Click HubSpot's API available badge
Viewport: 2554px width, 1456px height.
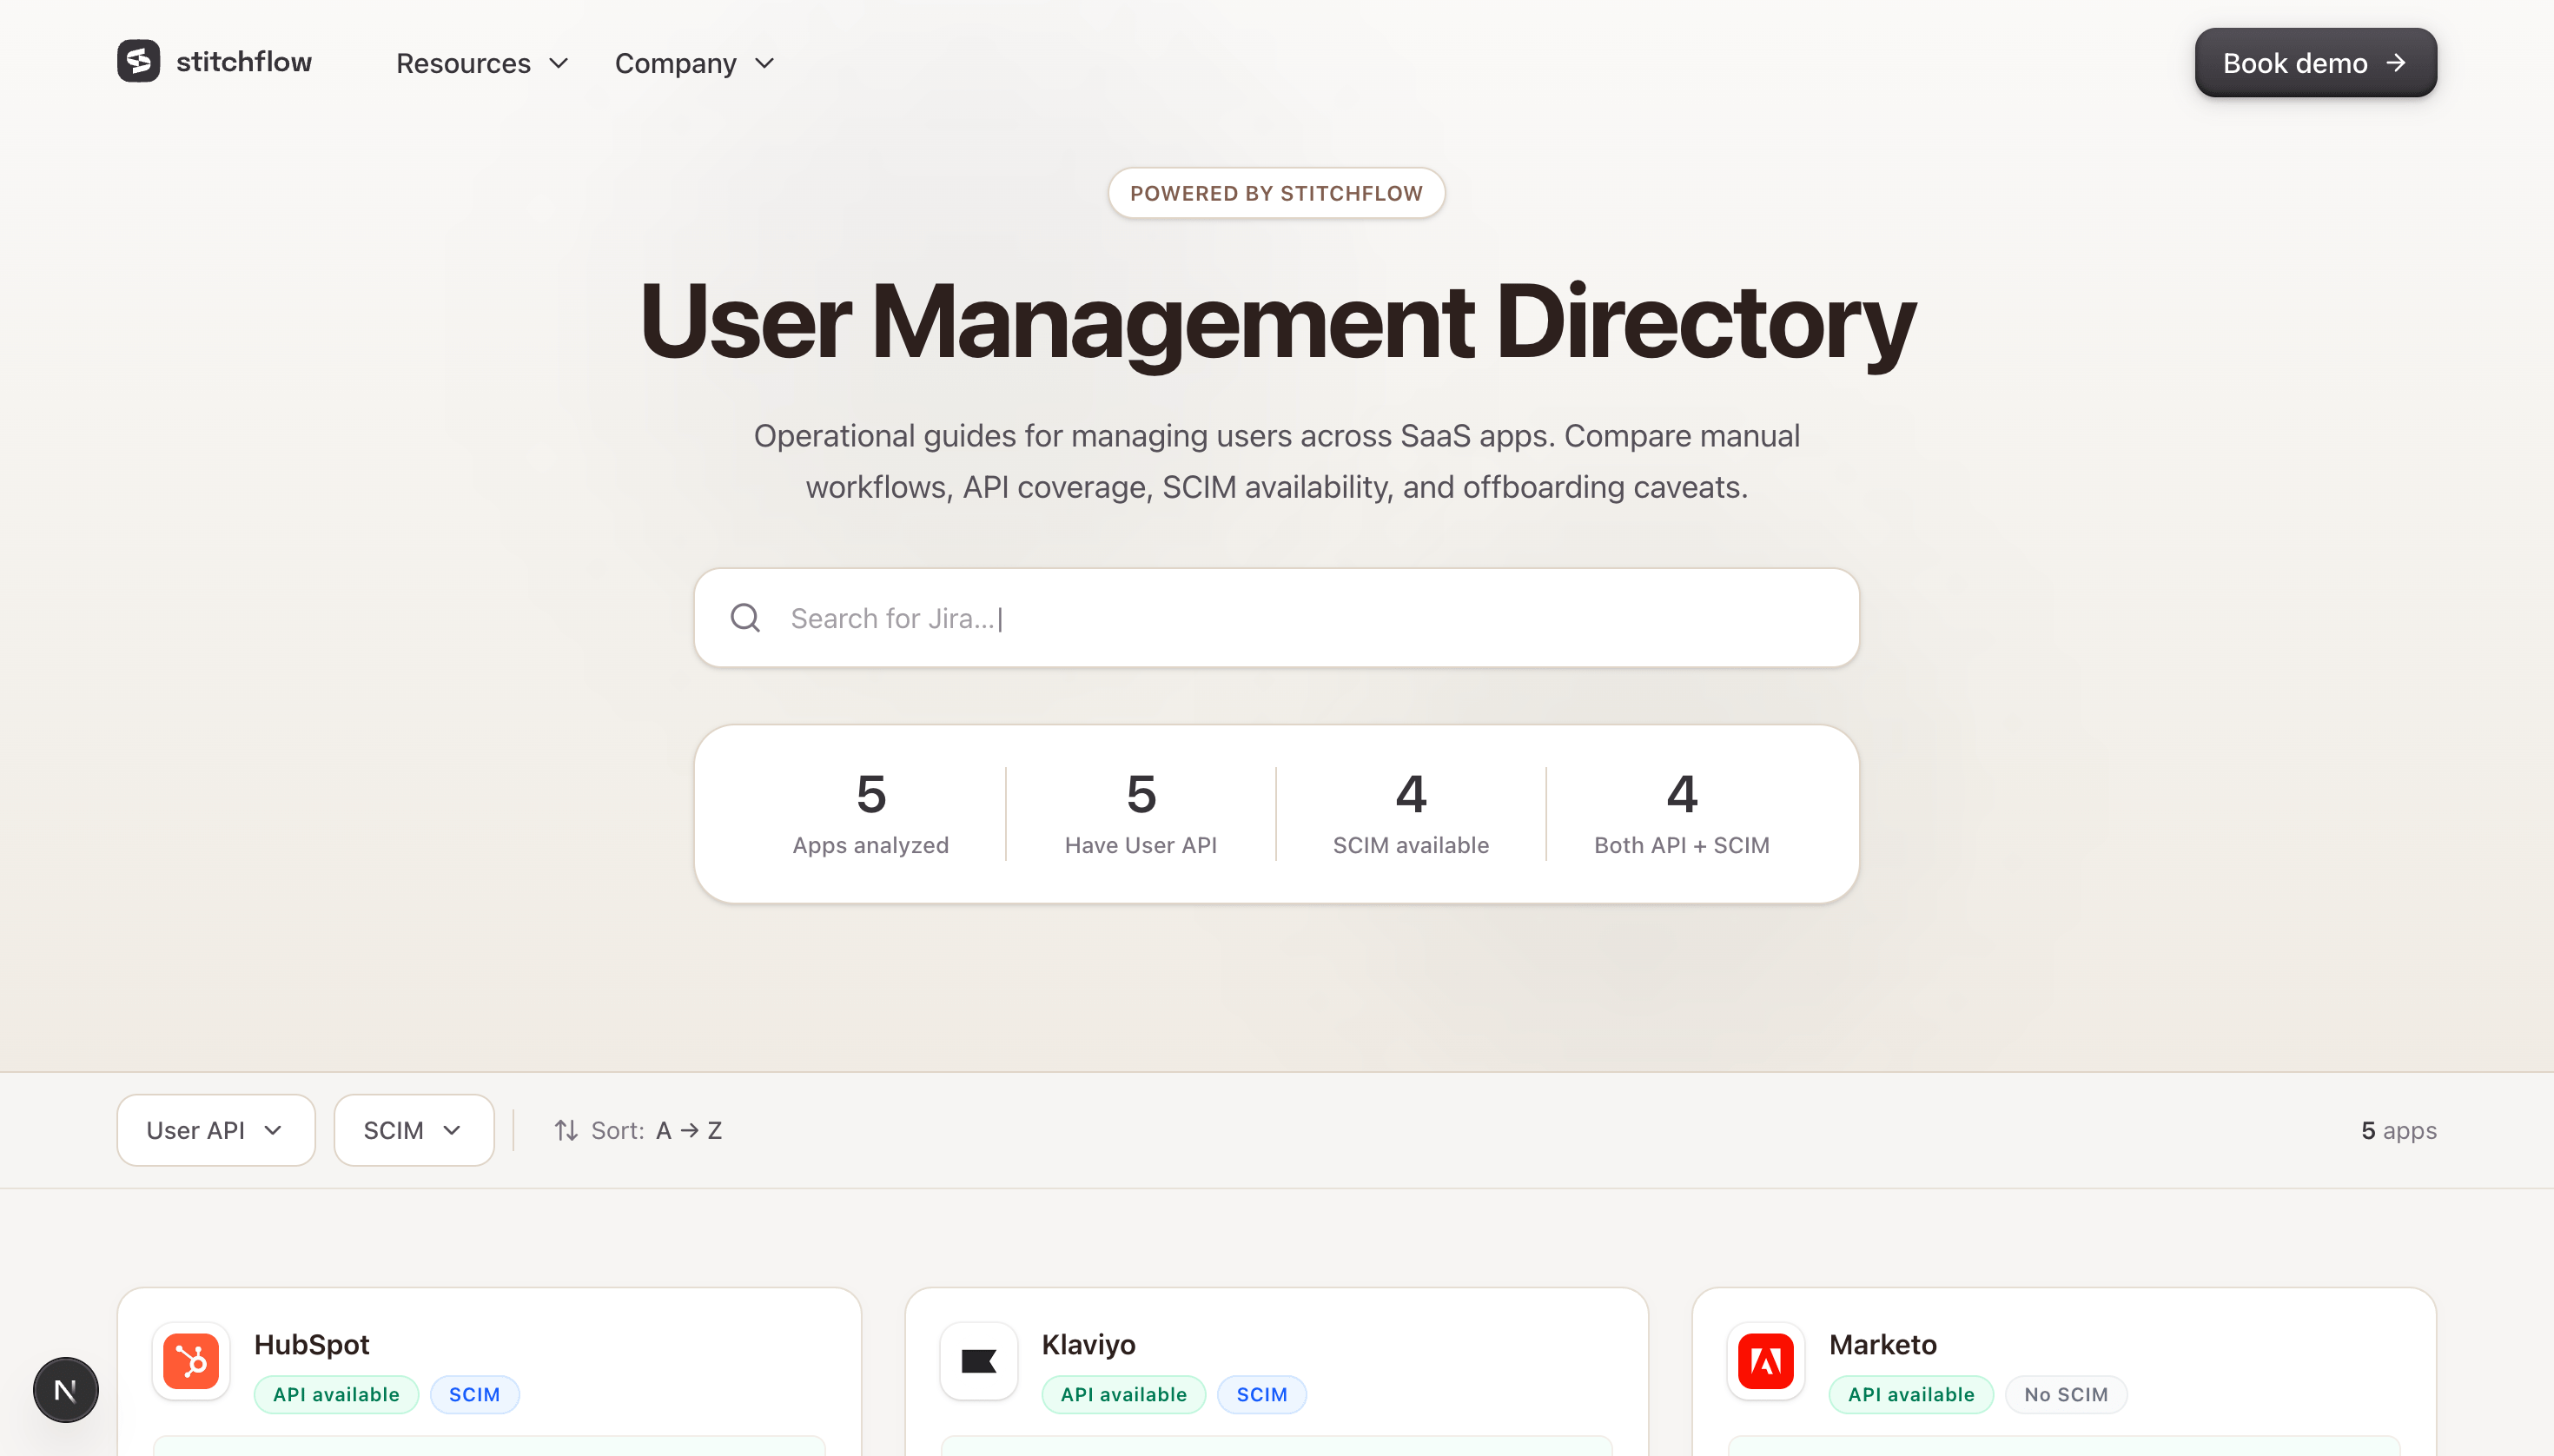[x=336, y=1394]
